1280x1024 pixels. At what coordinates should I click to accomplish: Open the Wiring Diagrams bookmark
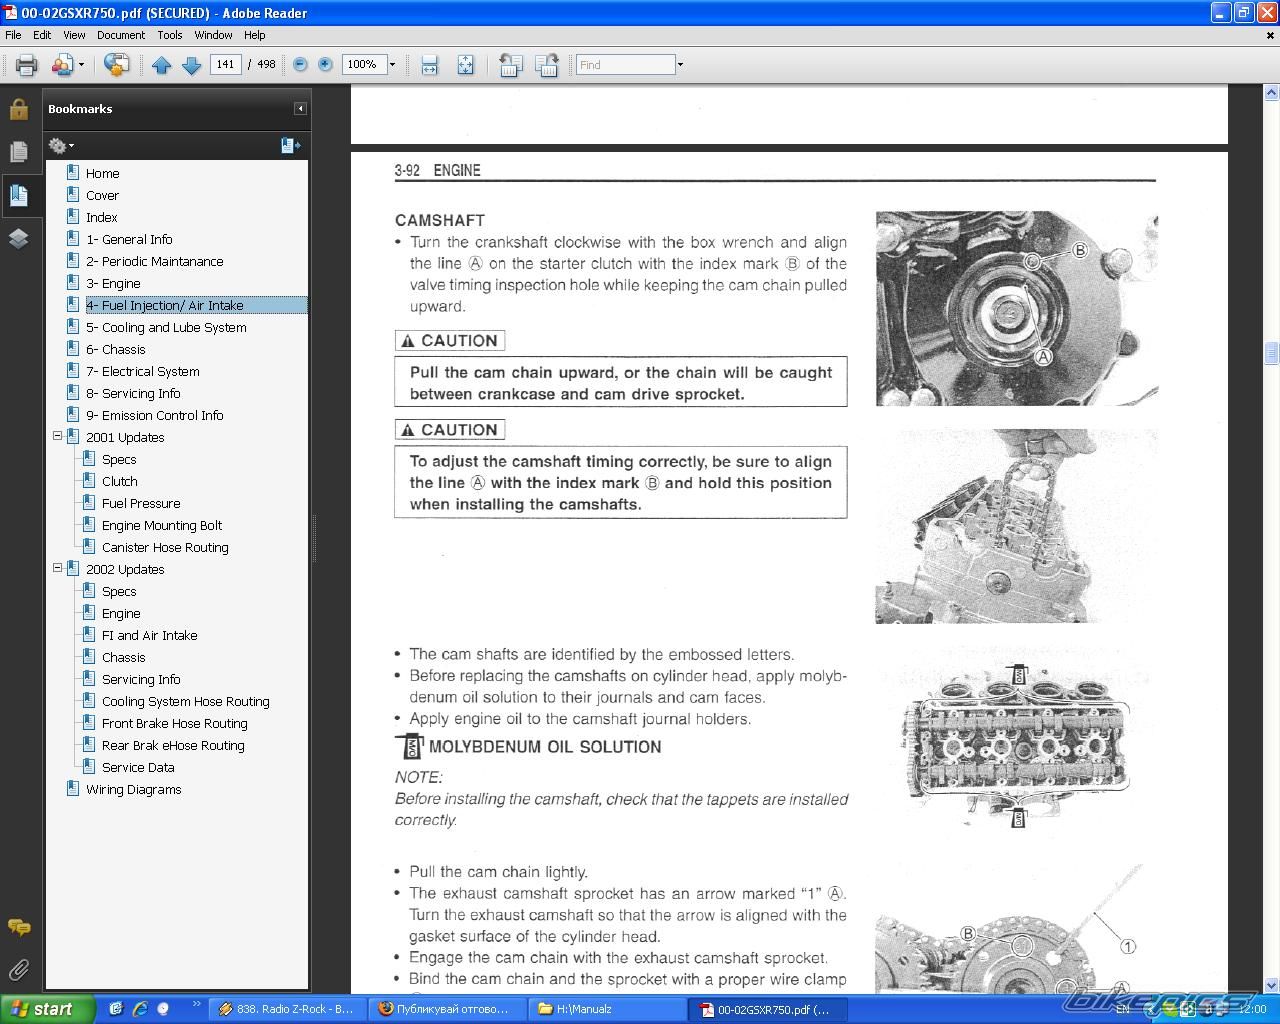click(x=133, y=789)
